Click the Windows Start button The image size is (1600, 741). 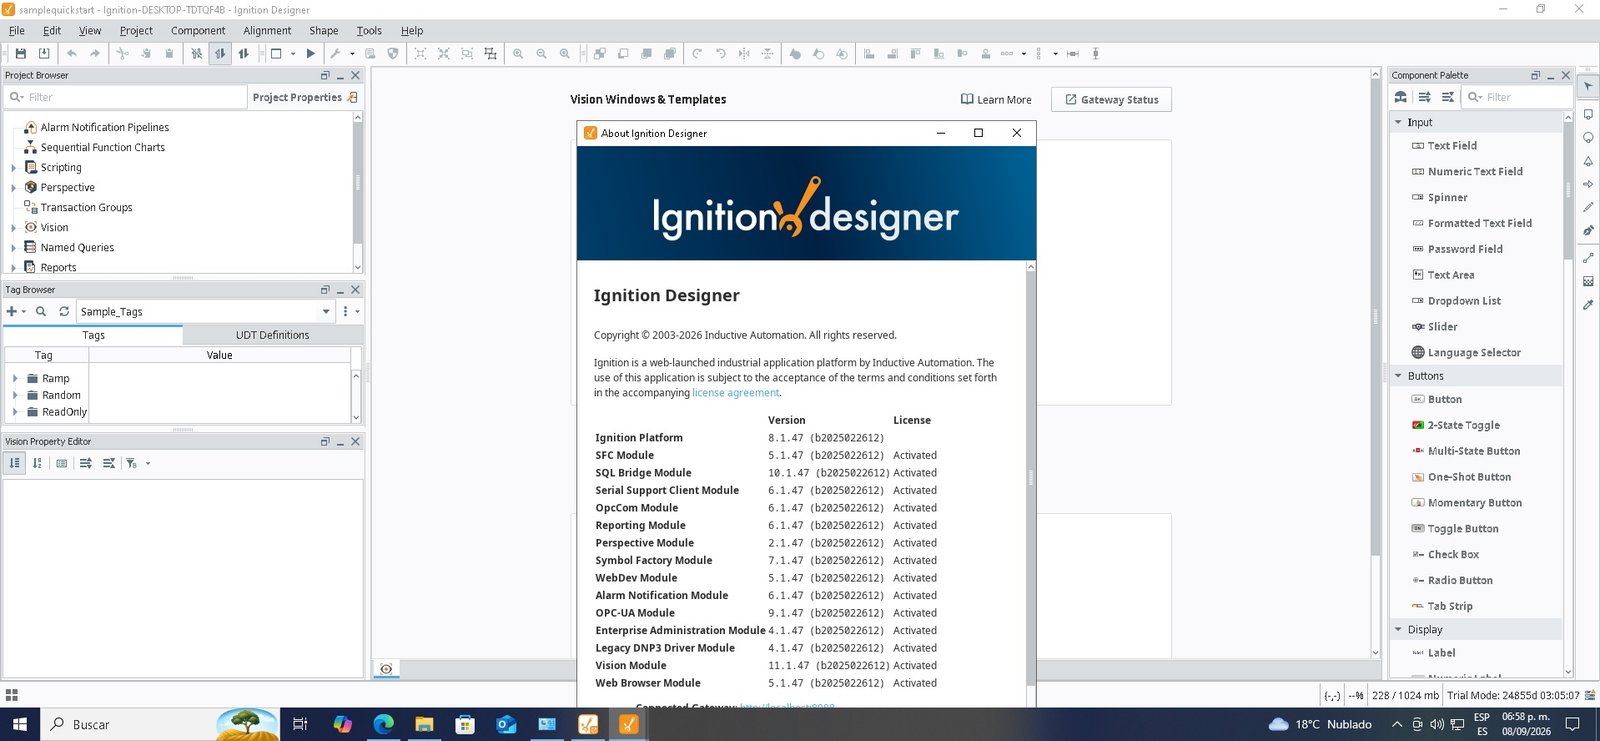pyautogui.click(x=20, y=724)
